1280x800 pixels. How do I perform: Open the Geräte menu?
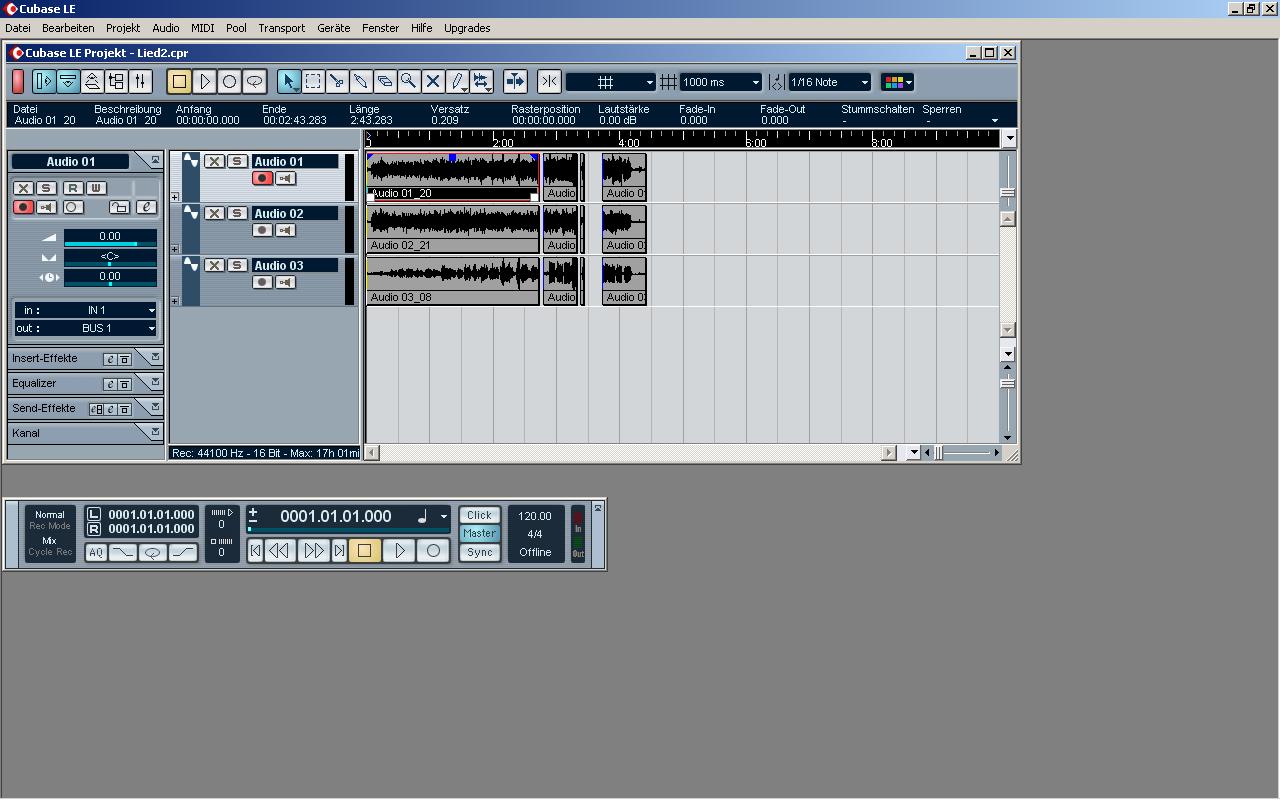(x=333, y=28)
